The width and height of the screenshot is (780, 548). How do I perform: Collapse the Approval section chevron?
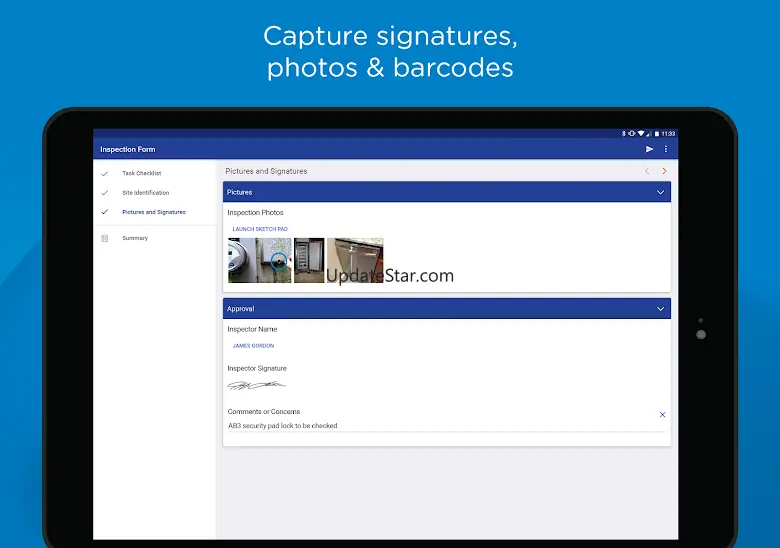click(x=660, y=309)
